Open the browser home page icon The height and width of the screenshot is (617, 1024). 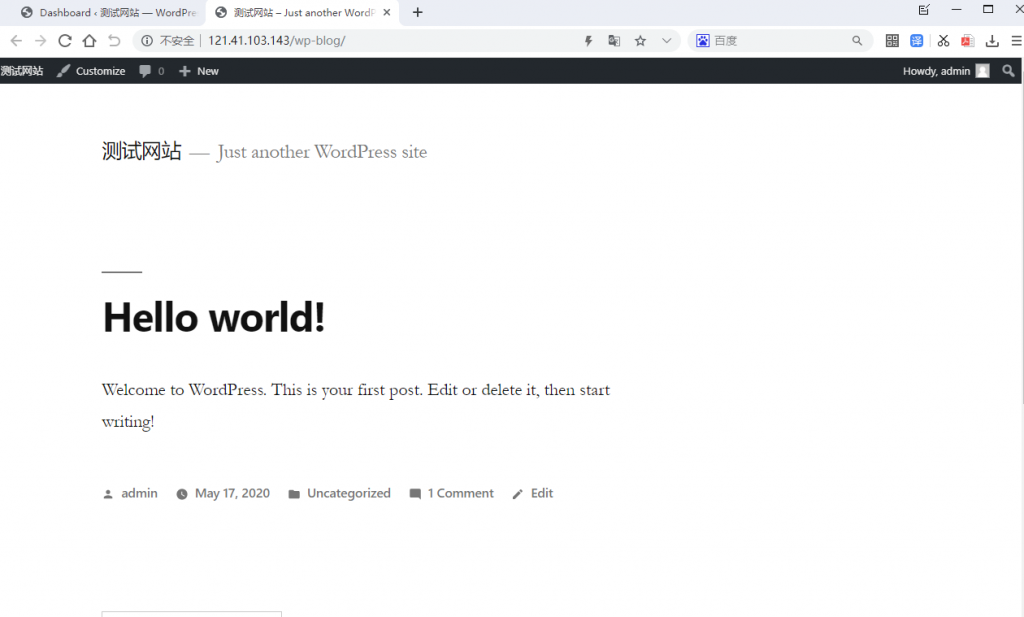pyautogui.click(x=89, y=40)
